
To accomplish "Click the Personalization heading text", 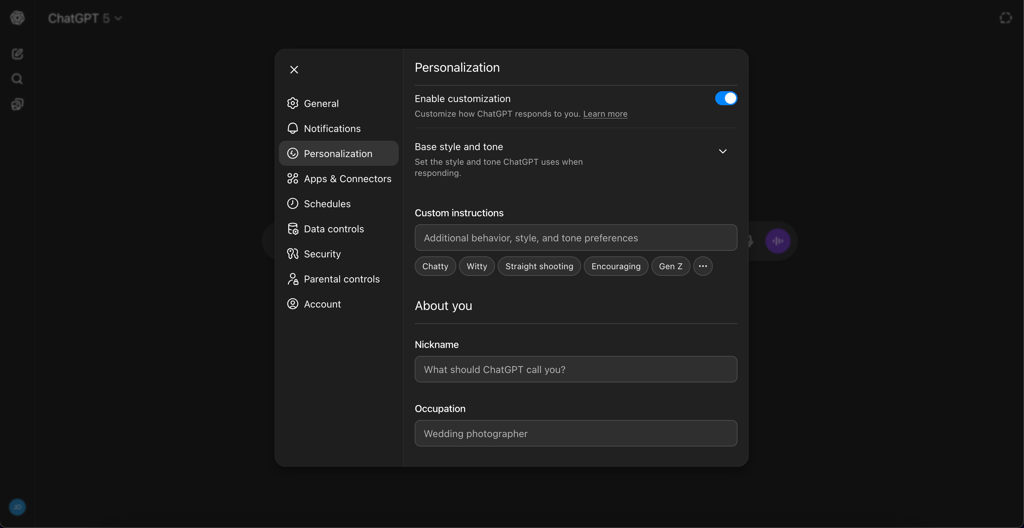I will 457,67.
